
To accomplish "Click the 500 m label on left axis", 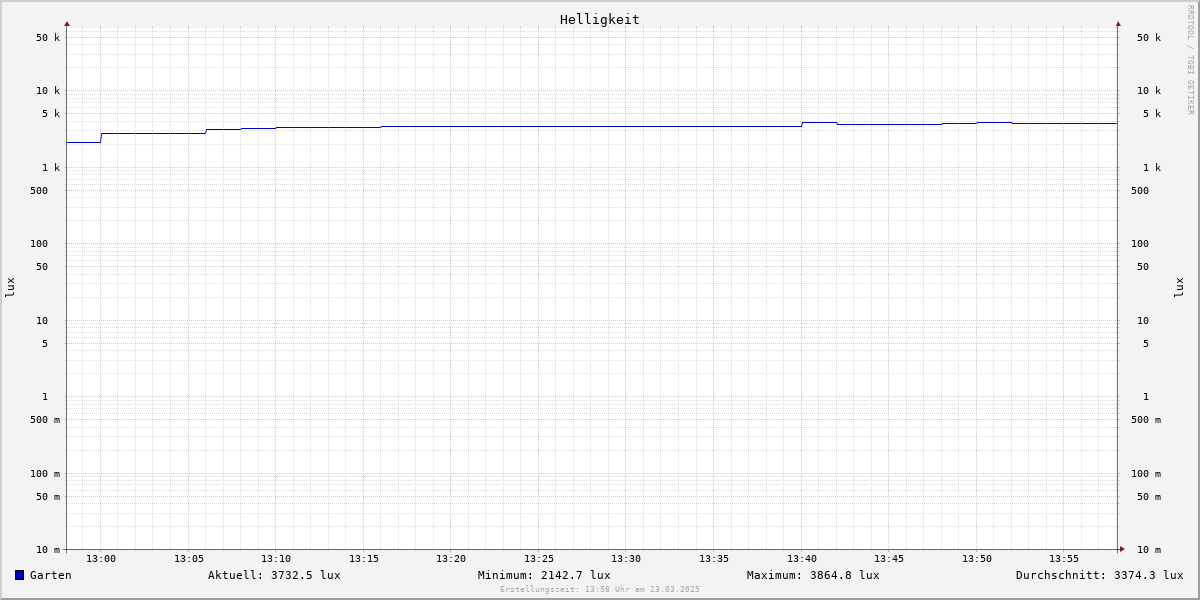I will pyautogui.click(x=45, y=420).
